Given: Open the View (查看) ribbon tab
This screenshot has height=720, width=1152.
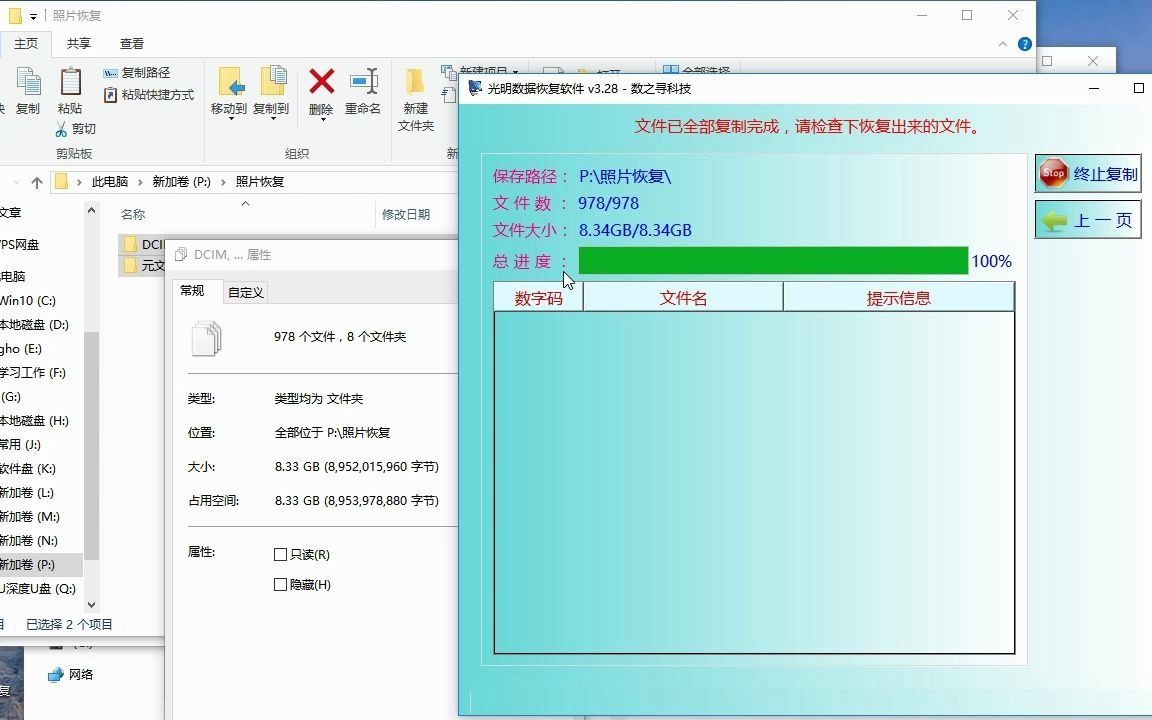Looking at the screenshot, I should point(132,43).
